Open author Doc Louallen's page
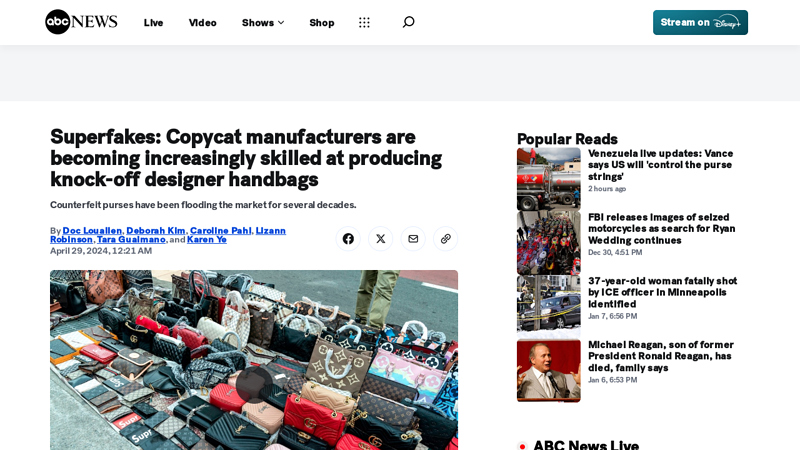Image resolution: width=800 pixels, height=450 pixels. click(x=92, y=231)
